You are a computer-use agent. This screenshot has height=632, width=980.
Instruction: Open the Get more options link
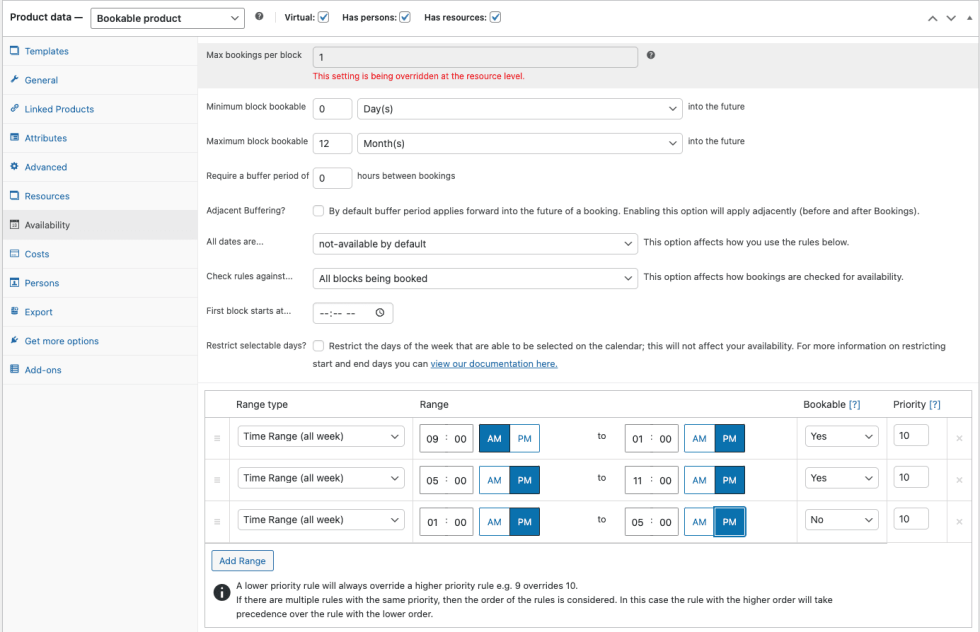[x=62, y=341]
